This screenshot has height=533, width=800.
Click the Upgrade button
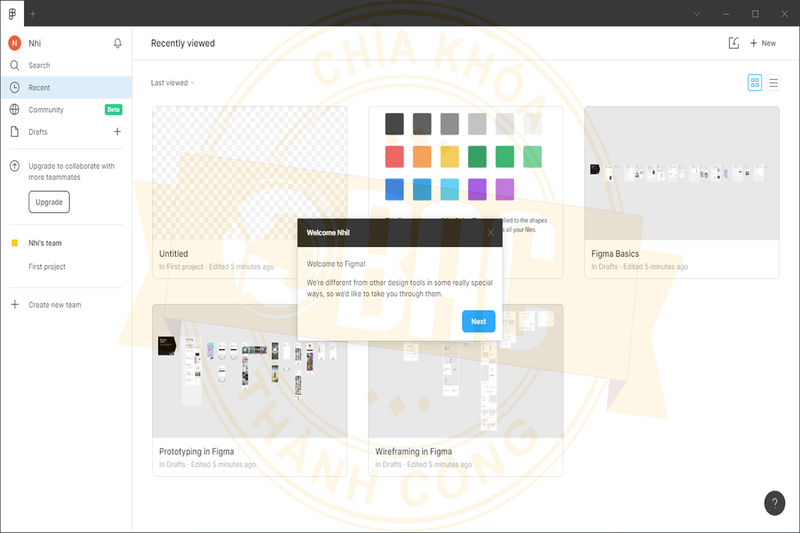click(x=49, y=202)
